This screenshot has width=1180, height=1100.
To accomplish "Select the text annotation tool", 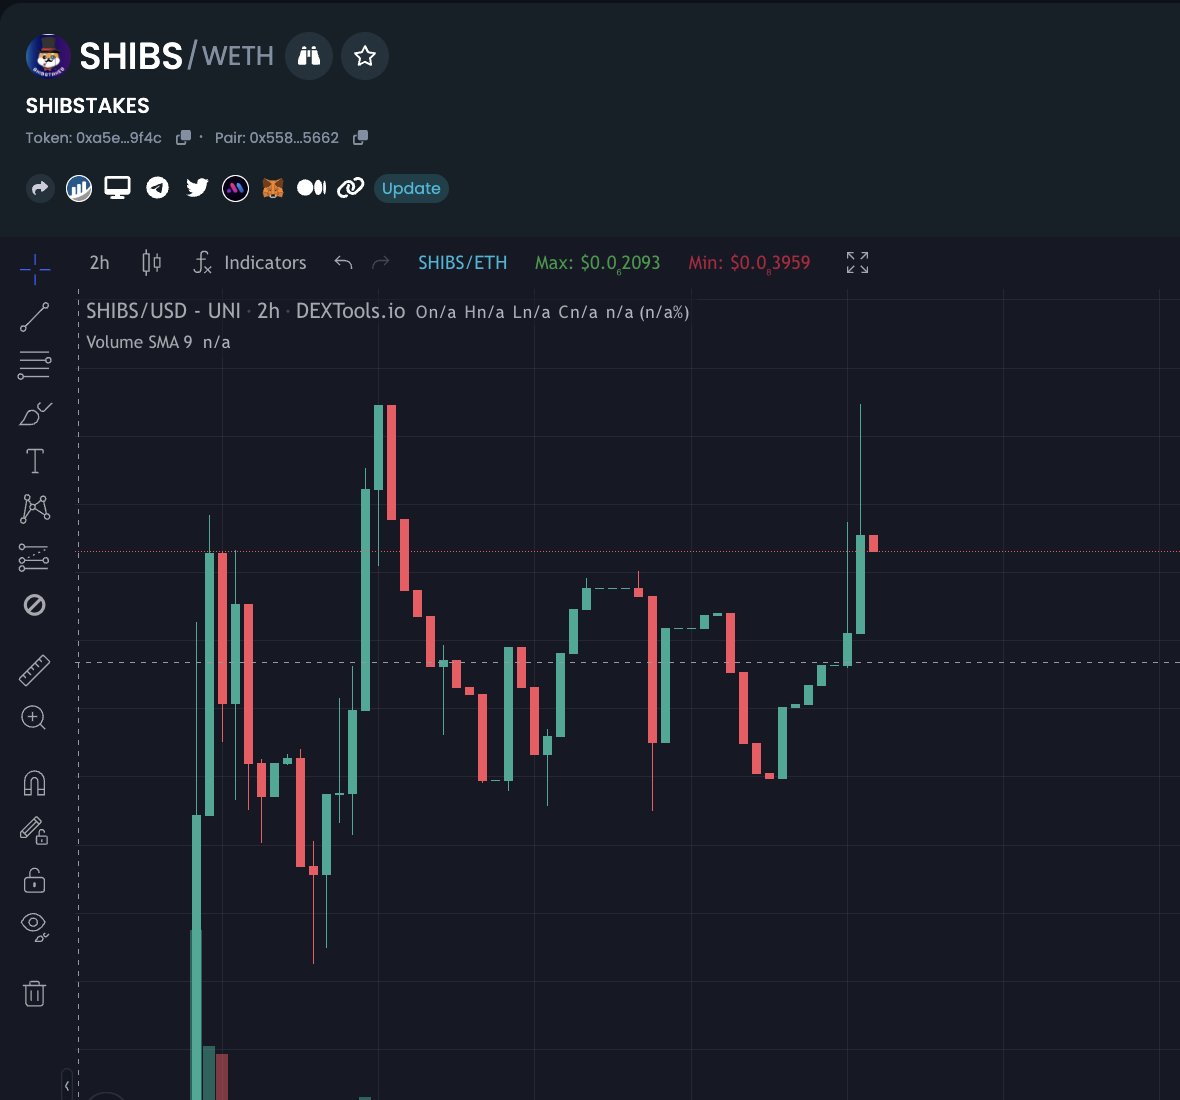I will tap(35, 461).
